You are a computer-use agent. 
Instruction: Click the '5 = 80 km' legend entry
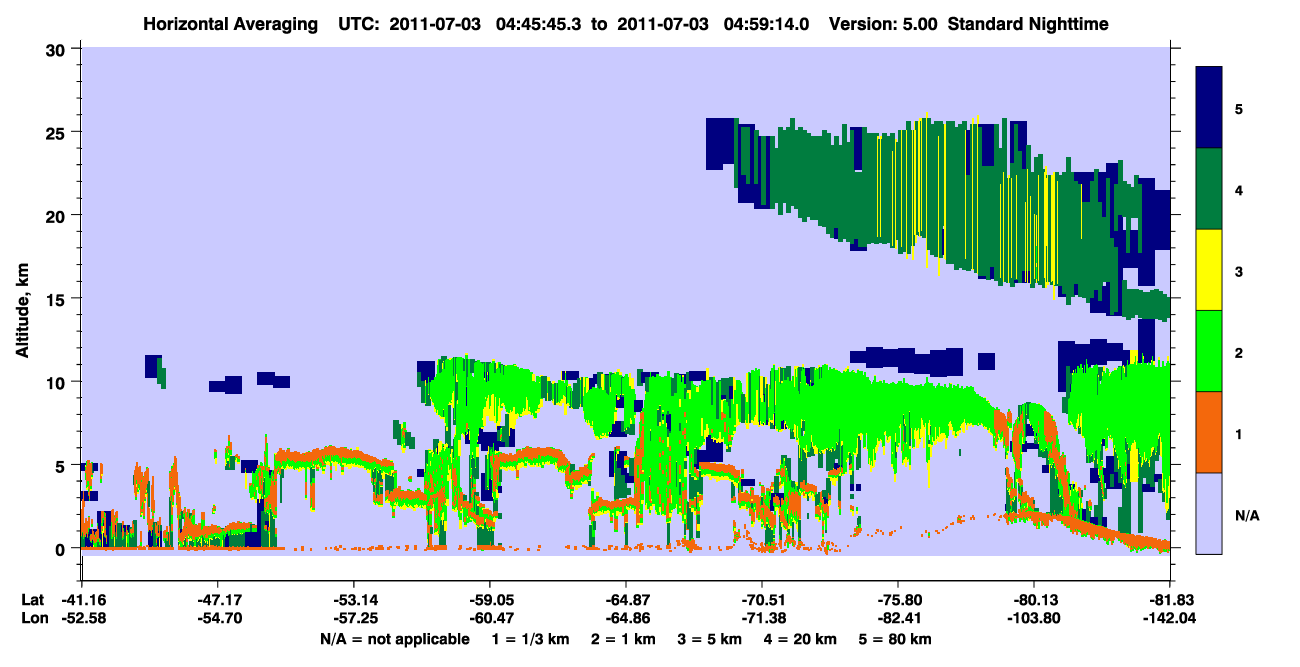coord(897,638)
